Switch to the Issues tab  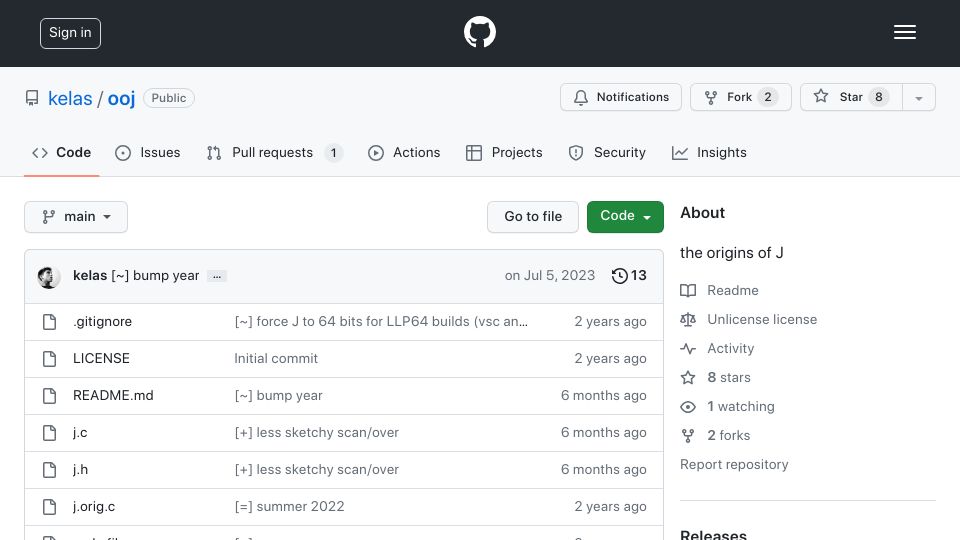coord(148,152)
